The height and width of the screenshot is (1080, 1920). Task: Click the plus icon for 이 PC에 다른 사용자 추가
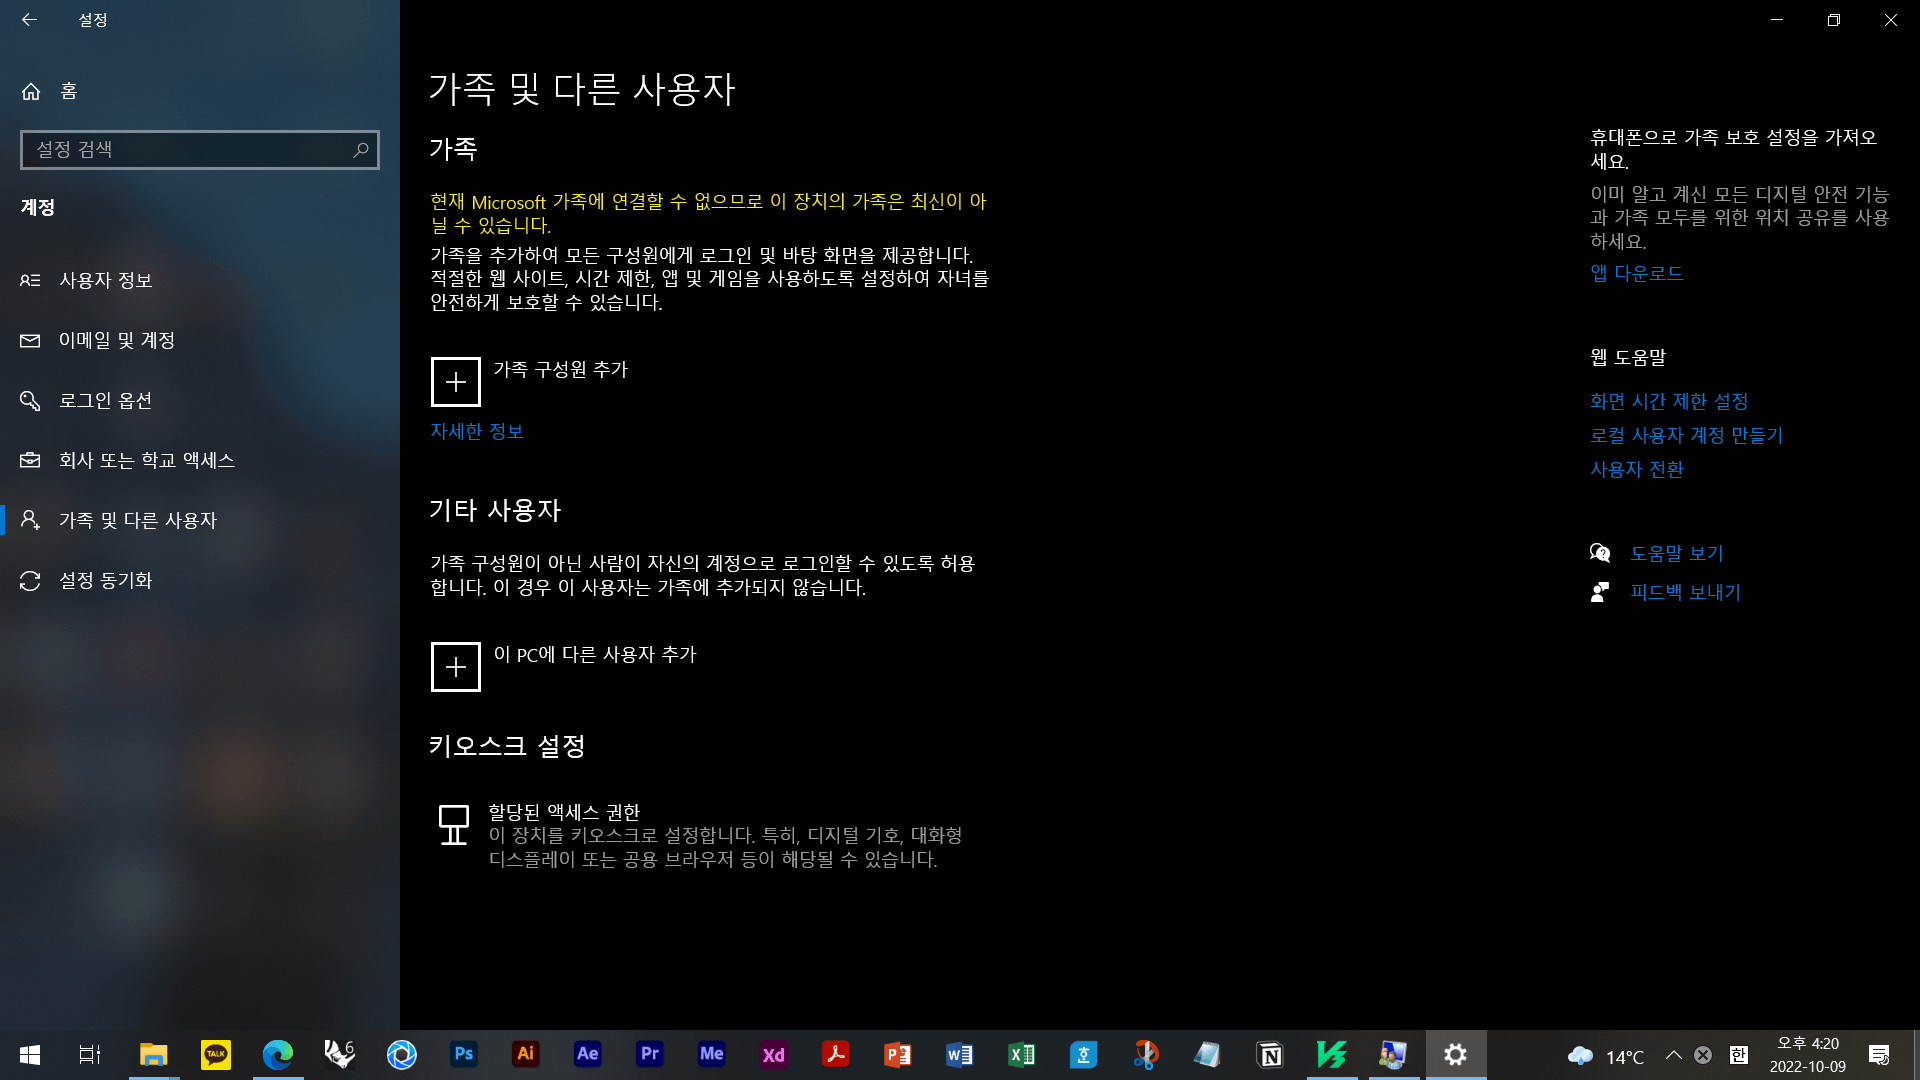pos(455,667)
